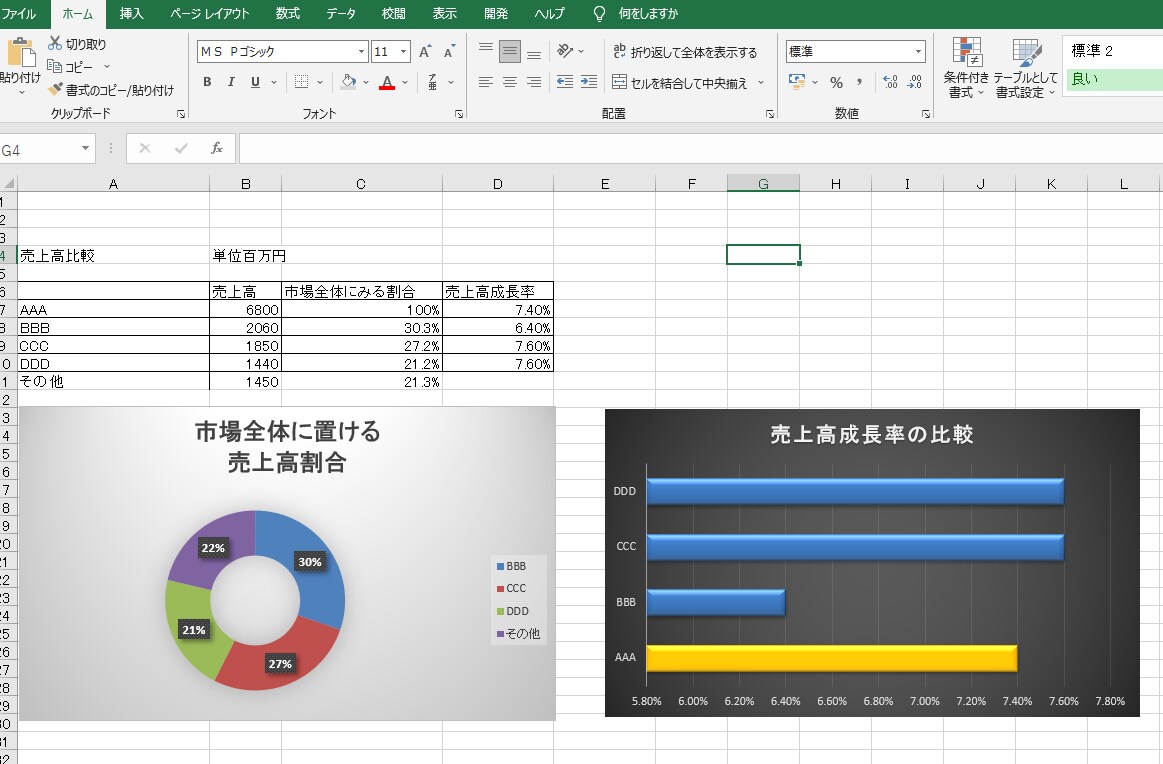Open merge and center dropdown arrow

(x=761, y=82)
